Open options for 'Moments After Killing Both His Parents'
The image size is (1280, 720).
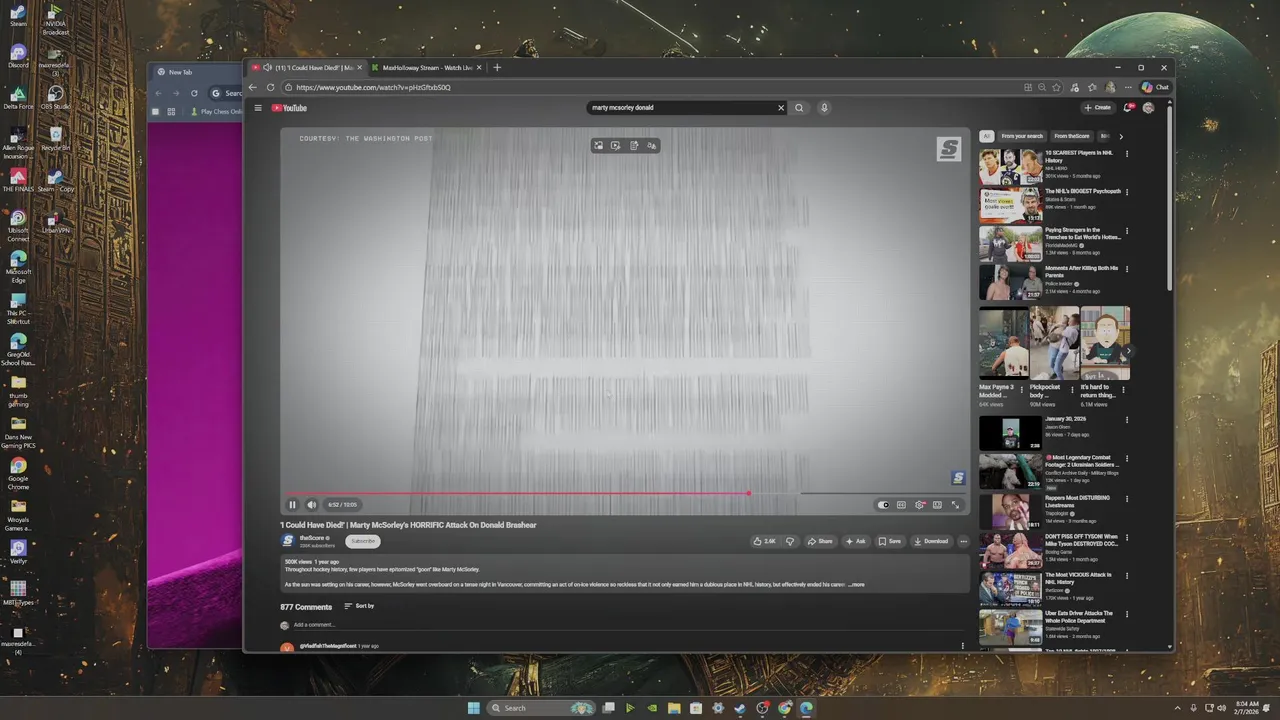pyautogui.click(x=1127, y=269)
